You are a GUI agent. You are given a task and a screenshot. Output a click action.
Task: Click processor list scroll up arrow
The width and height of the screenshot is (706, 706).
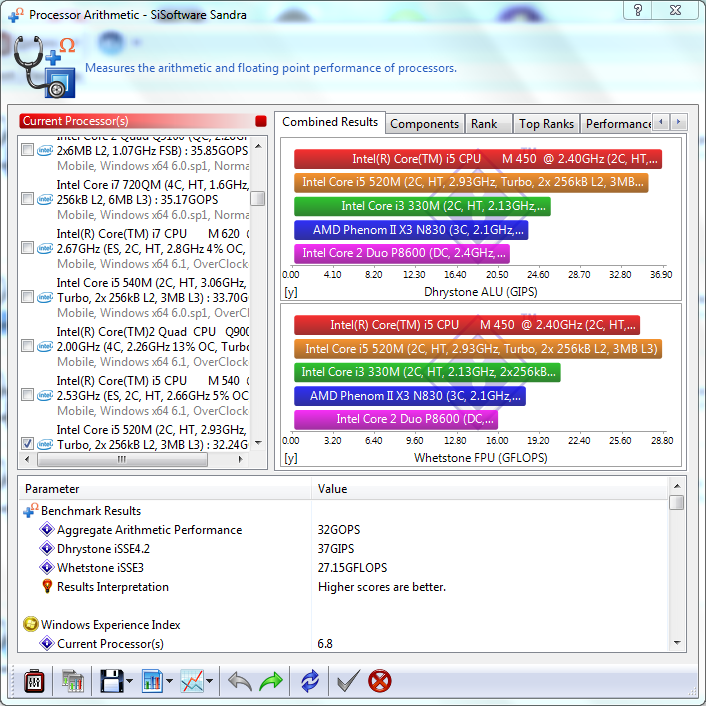pos(258,146)
